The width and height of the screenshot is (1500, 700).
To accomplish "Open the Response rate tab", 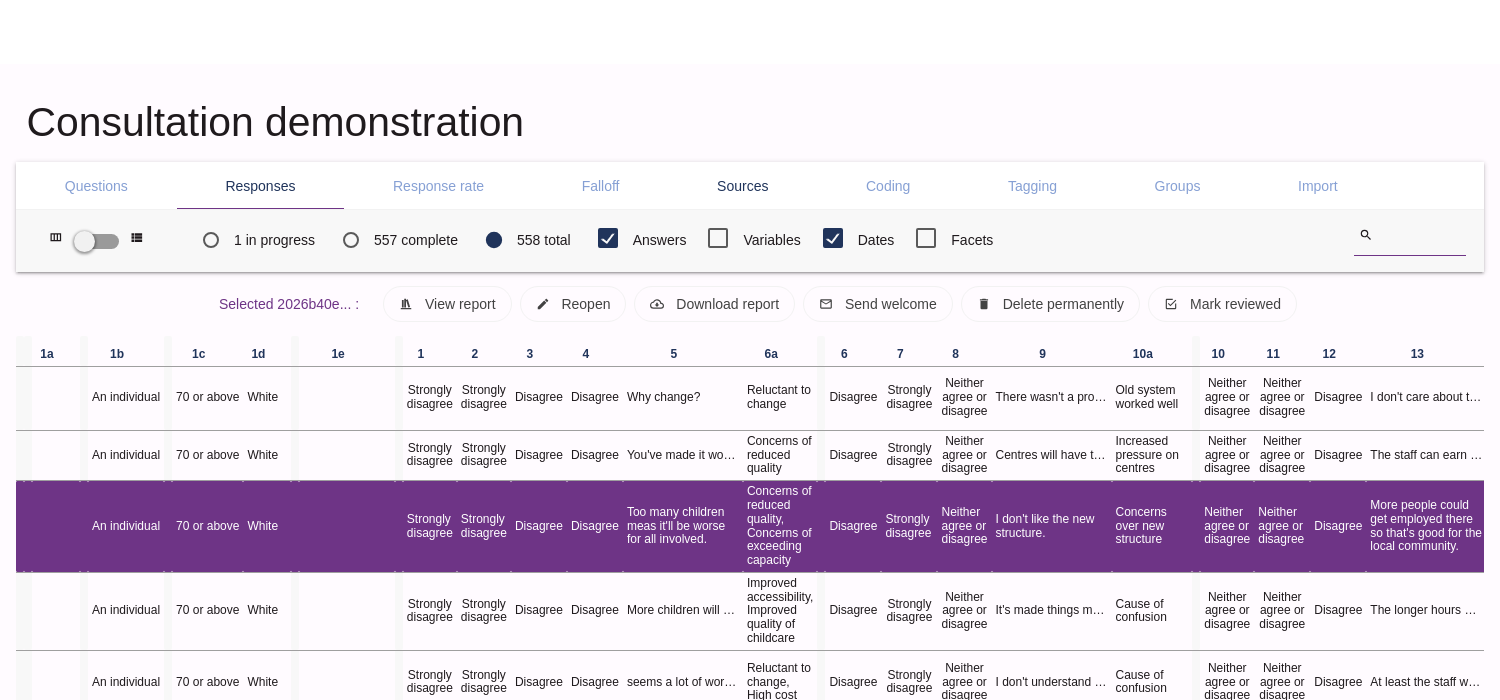I will tap(438, 186).
